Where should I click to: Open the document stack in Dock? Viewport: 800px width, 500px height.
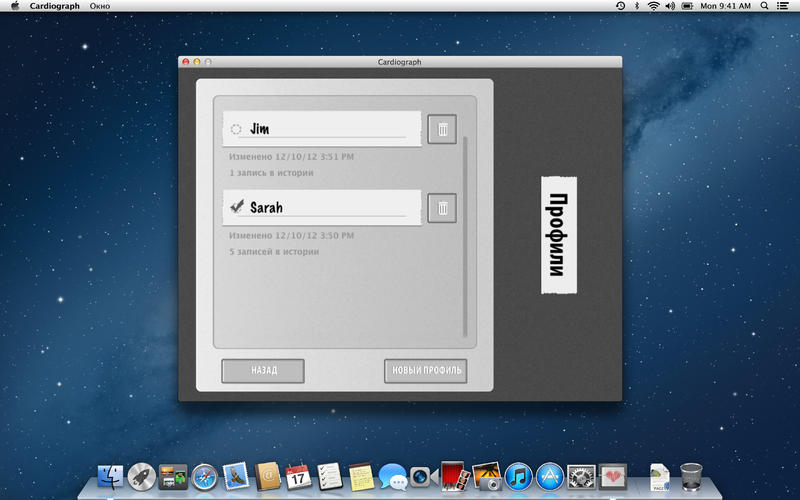click(x=660, y=477)
